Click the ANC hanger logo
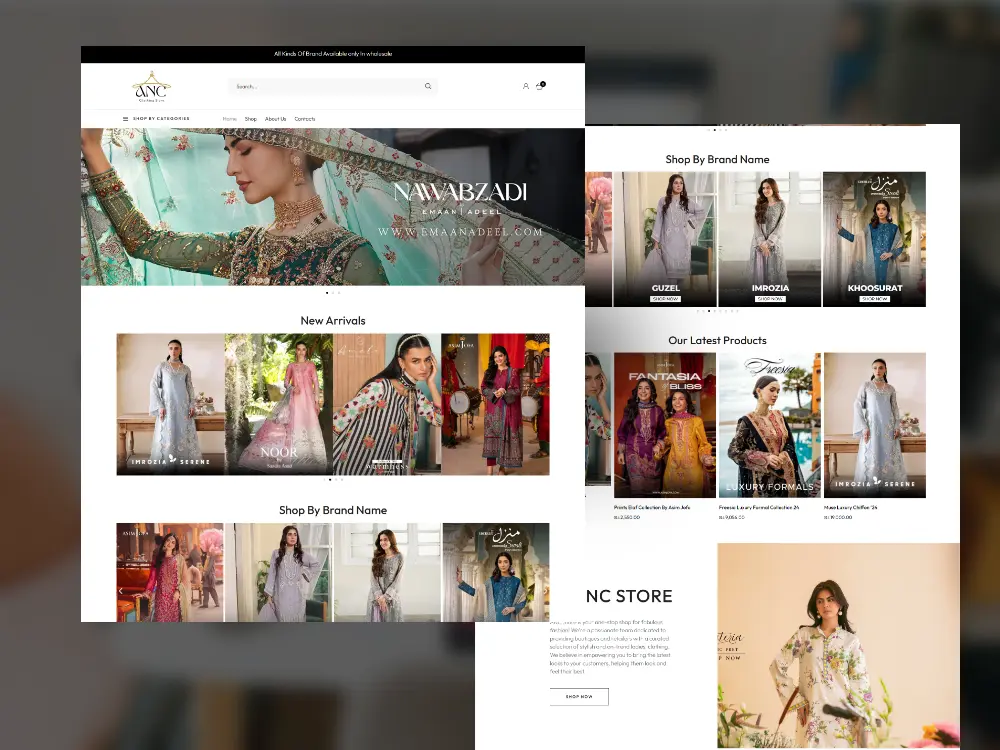This screenshot has width=1000, height=750. tap(151, 87)
